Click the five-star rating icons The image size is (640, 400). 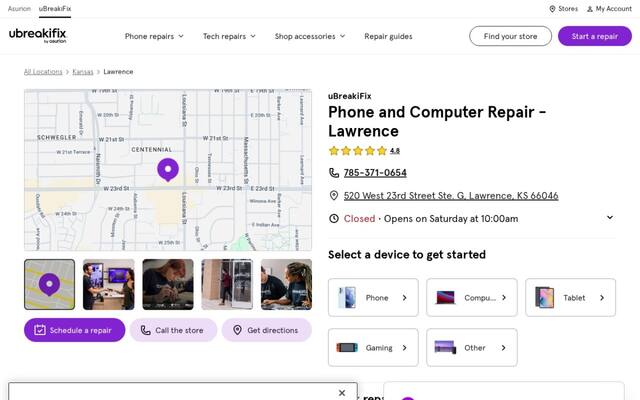358,151
